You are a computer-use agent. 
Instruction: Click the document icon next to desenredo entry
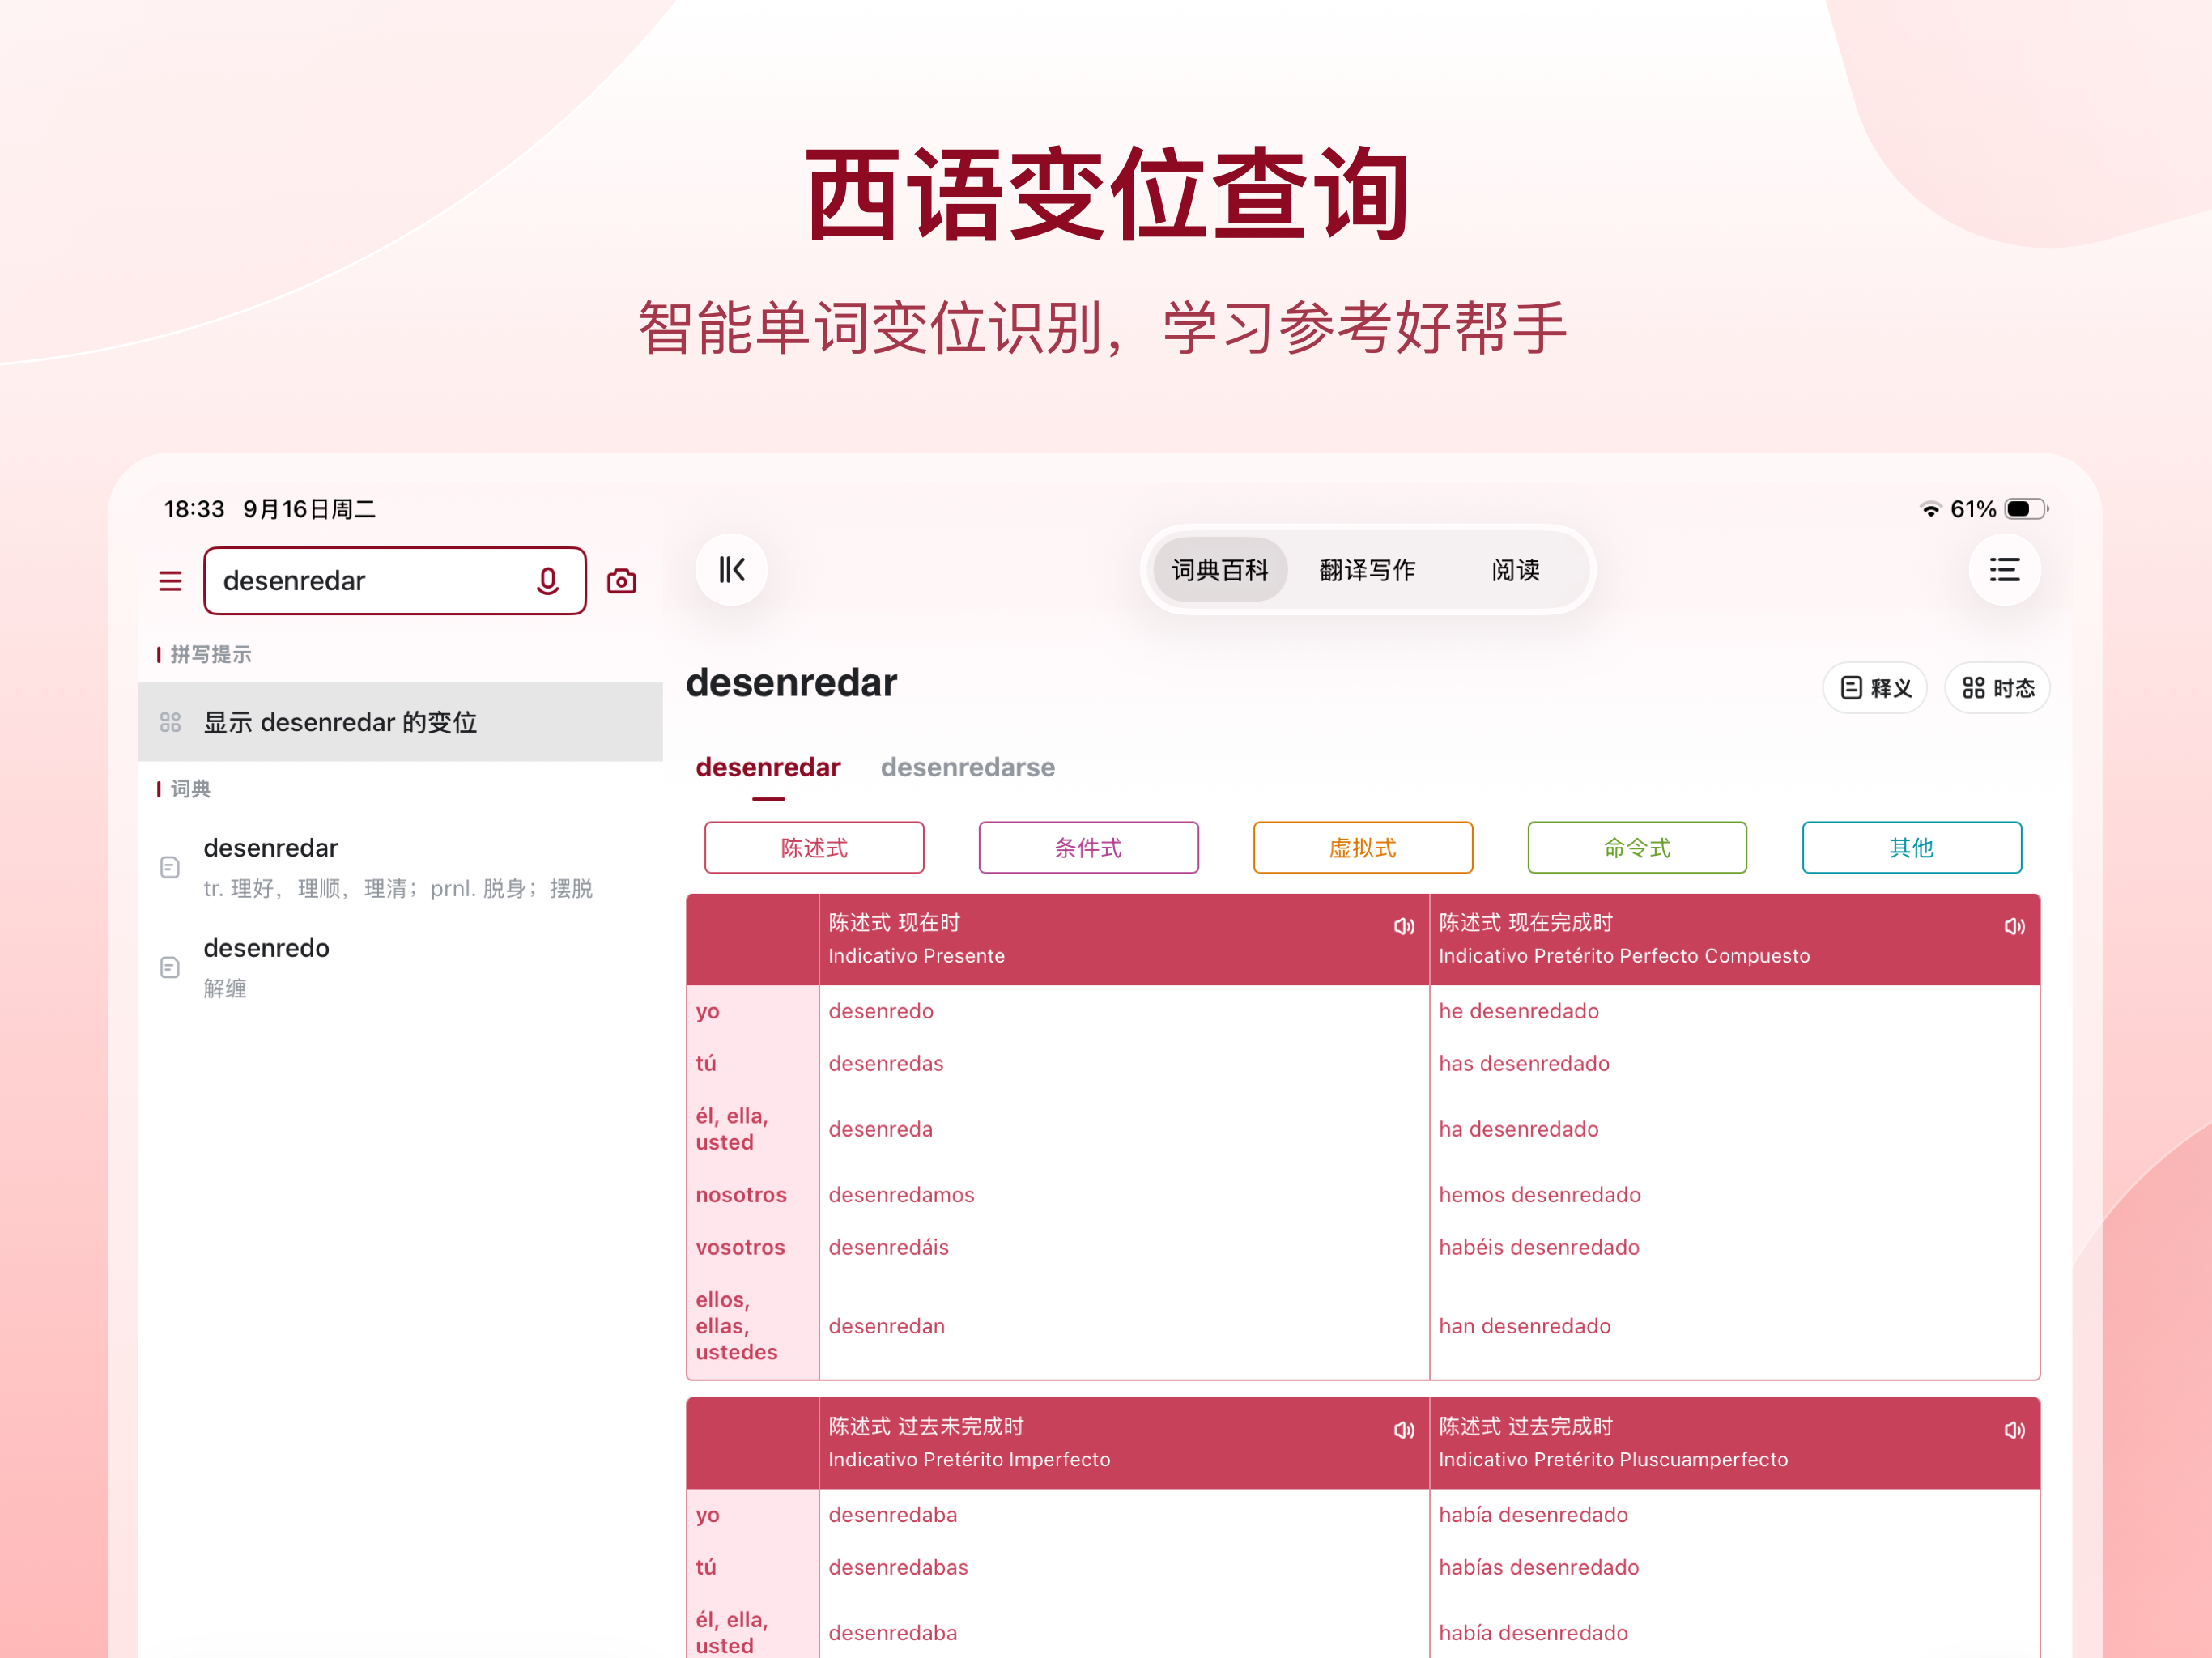(x=170, y=967)
